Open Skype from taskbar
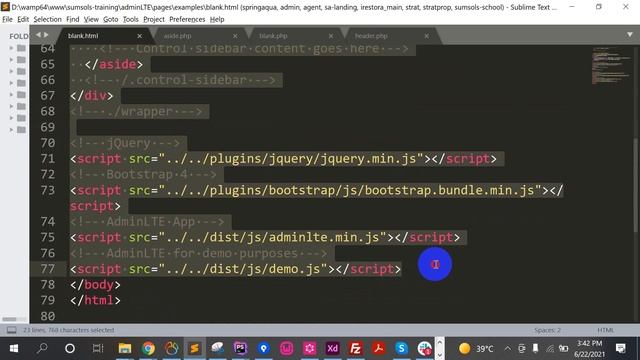 point(402,348)
